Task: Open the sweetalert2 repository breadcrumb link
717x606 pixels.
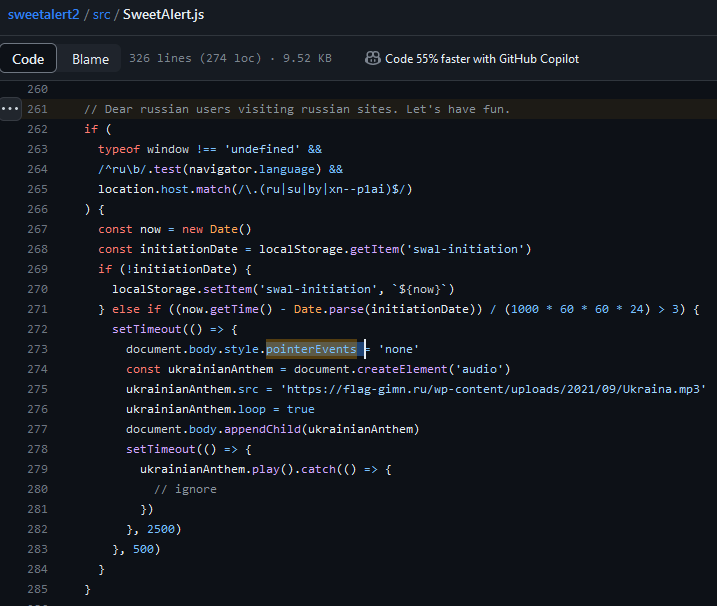Action: pyautogui.click(x=43, y=15)
